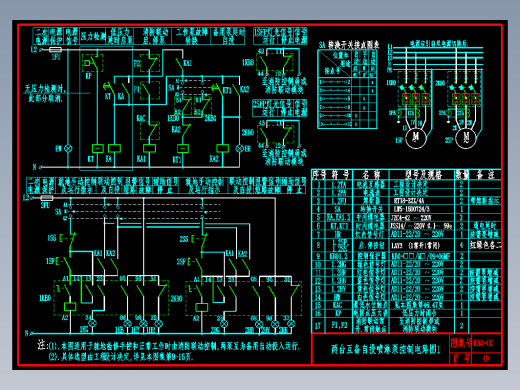Click the KA1 relay coil box

point(149,148)
